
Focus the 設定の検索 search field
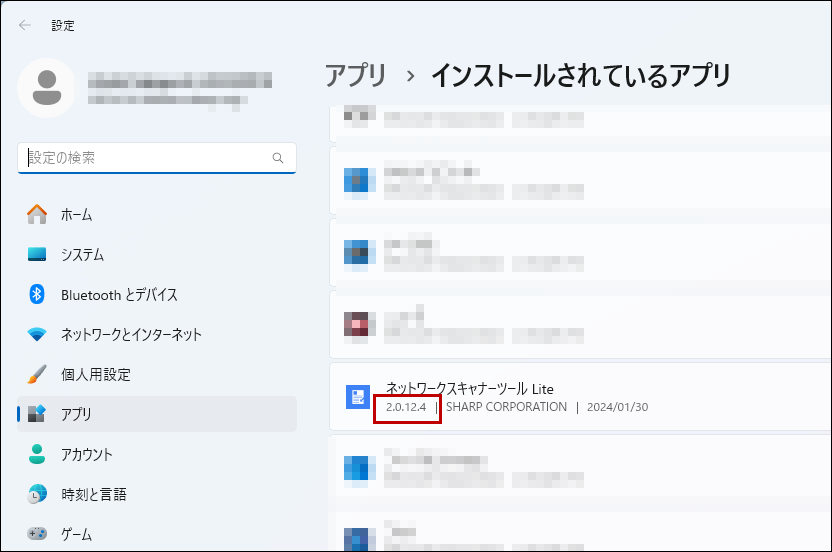pos(157,158)
